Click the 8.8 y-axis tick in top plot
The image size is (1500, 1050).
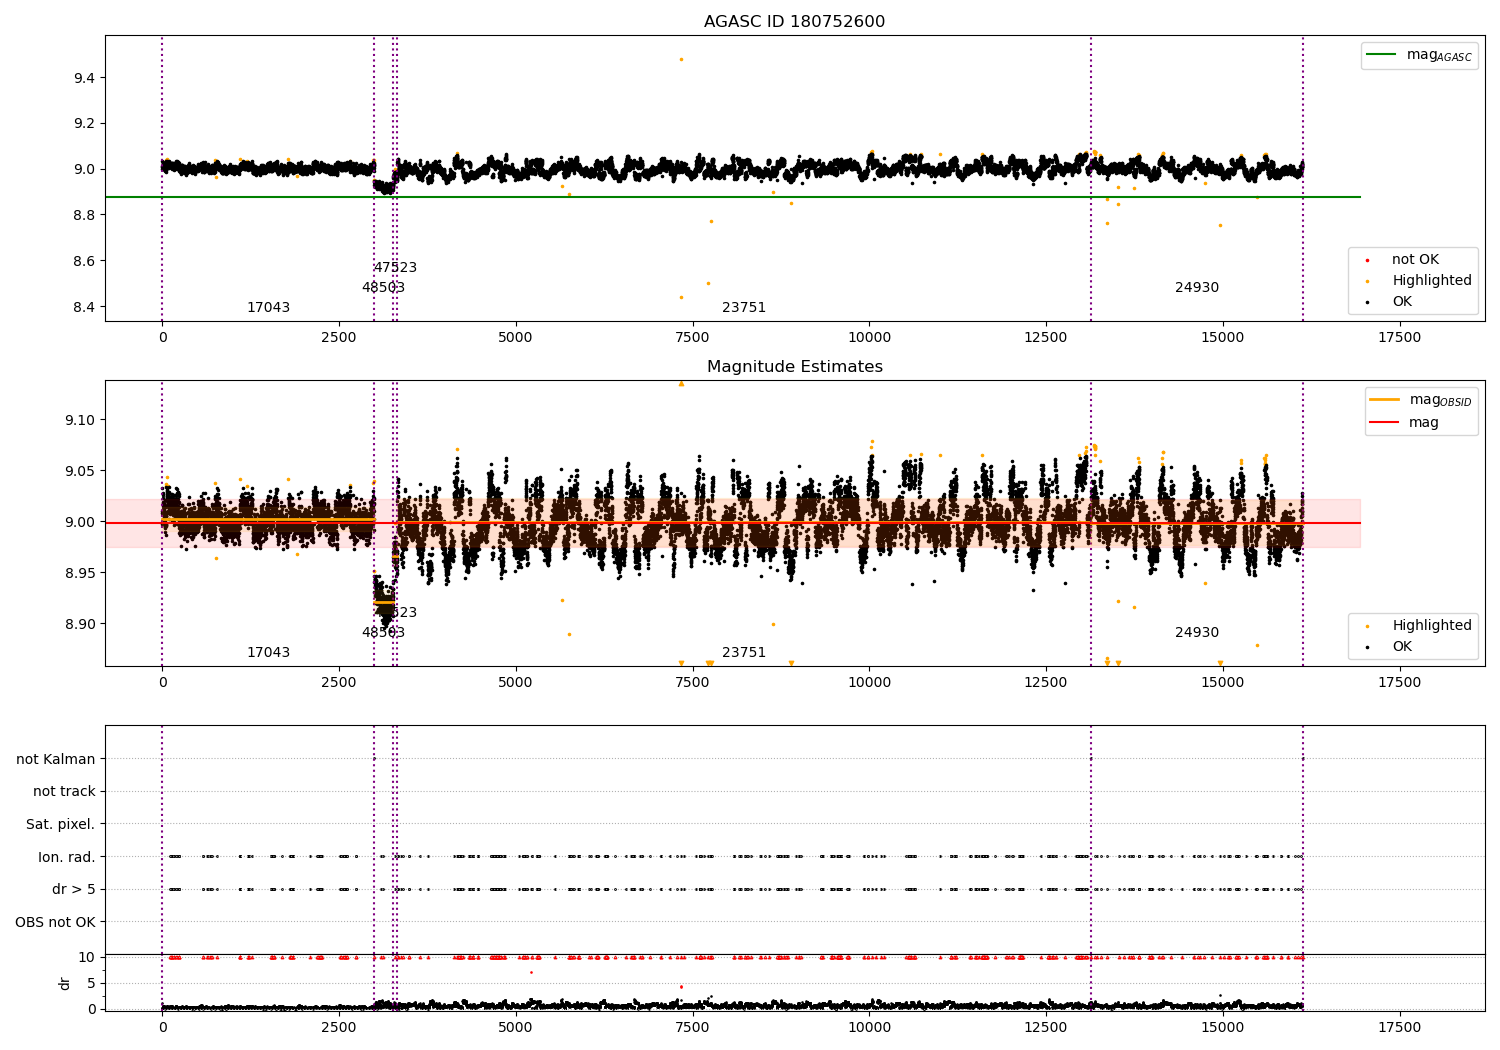coord(83,215)
